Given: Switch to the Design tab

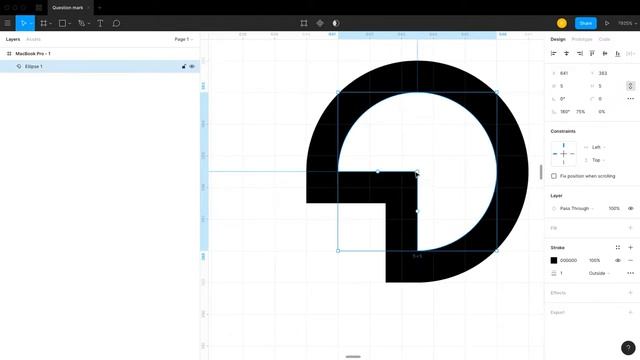Looking at the screenshot, I should (558, 39).
